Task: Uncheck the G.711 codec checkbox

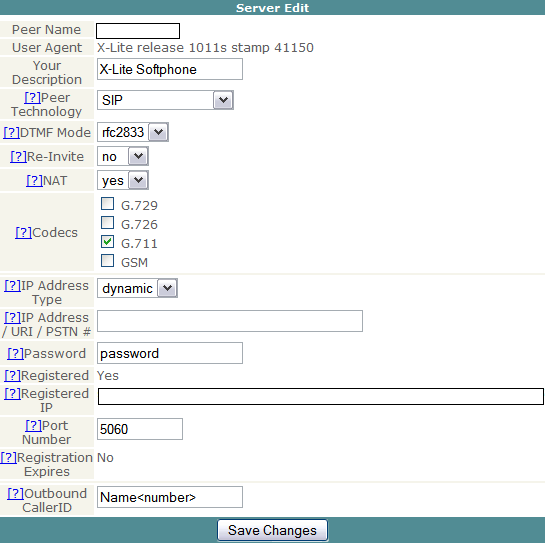Action: click(107, 242)
